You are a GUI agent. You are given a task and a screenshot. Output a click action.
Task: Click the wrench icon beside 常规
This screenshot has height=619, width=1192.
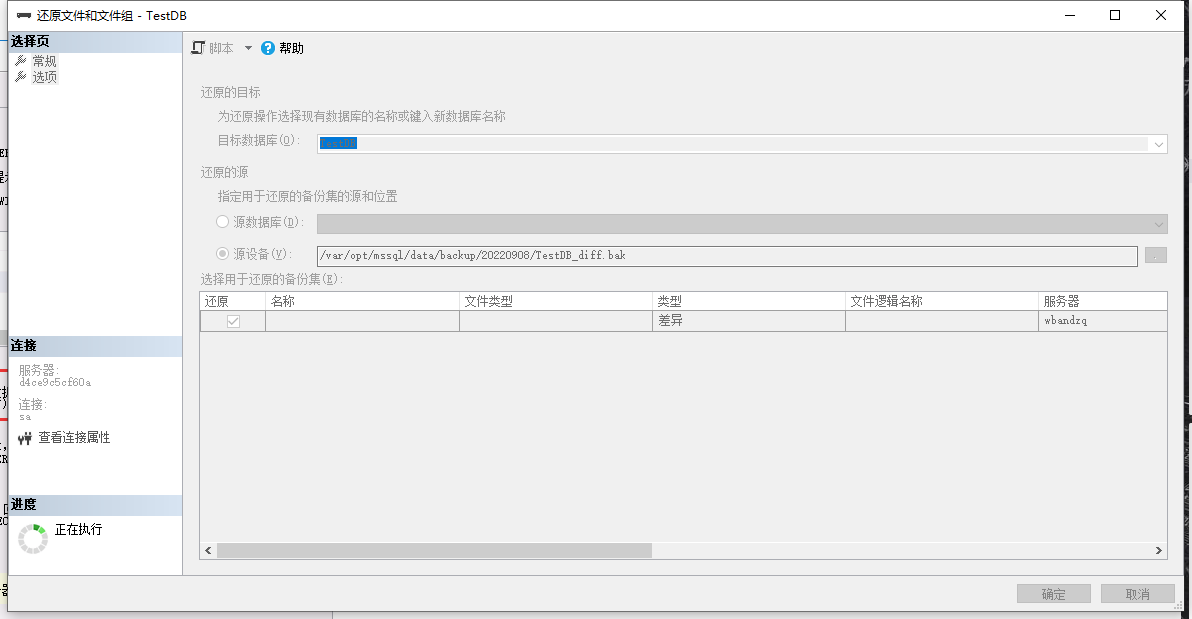(x=21, y=61)
